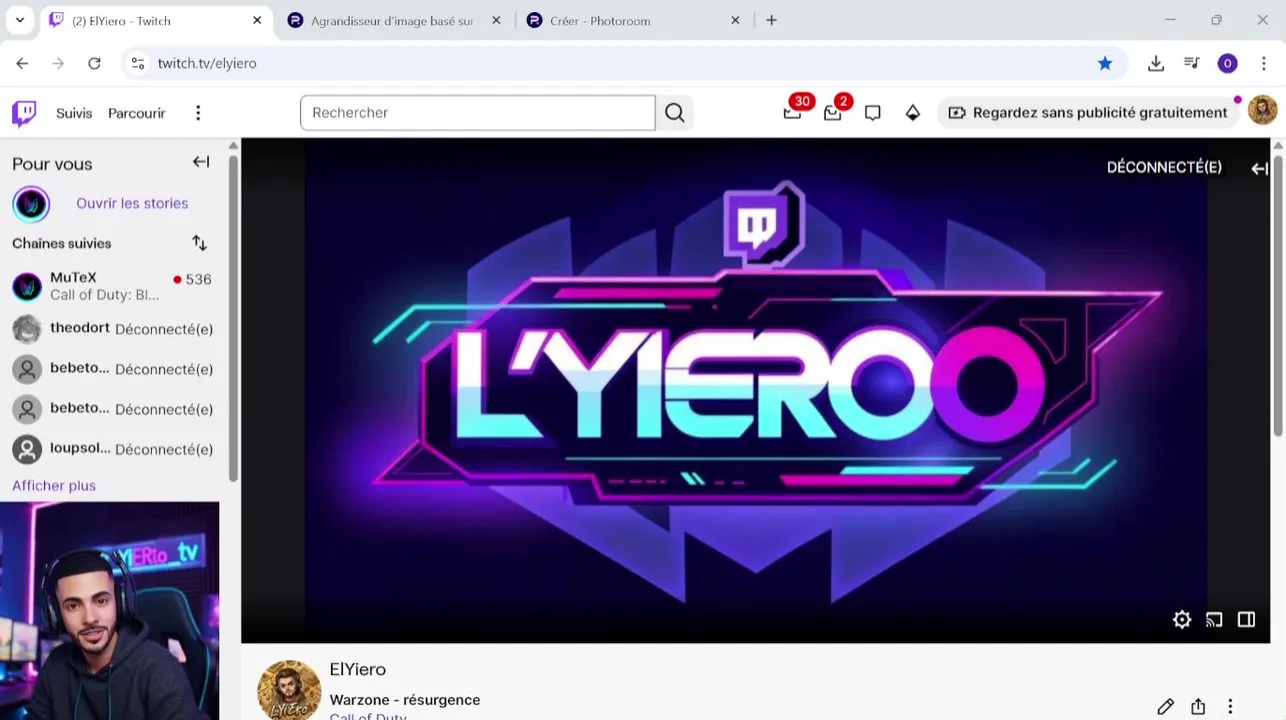The height and width of the screenshot is (720, 1286).
Task: Open the Chrome downloads icon
Action: [1156, 63]
